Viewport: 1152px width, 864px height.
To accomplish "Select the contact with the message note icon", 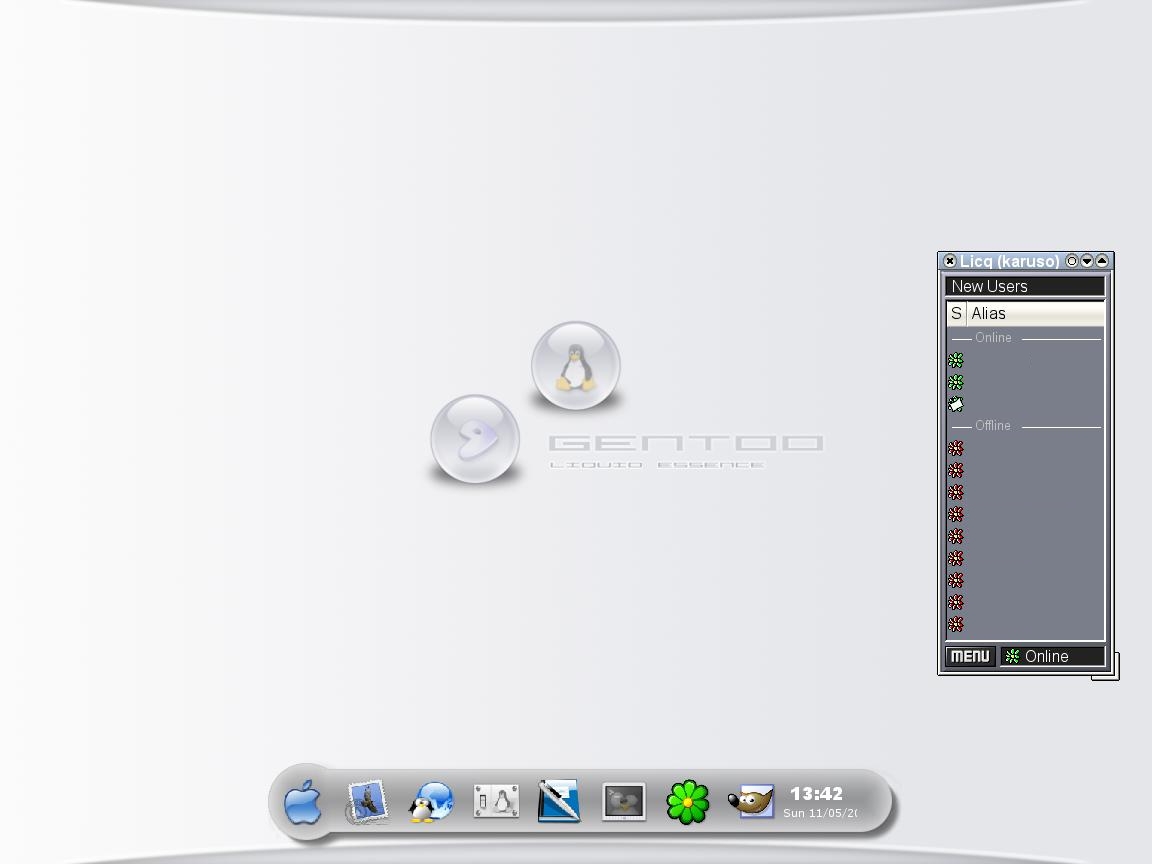I will 1026,404.
